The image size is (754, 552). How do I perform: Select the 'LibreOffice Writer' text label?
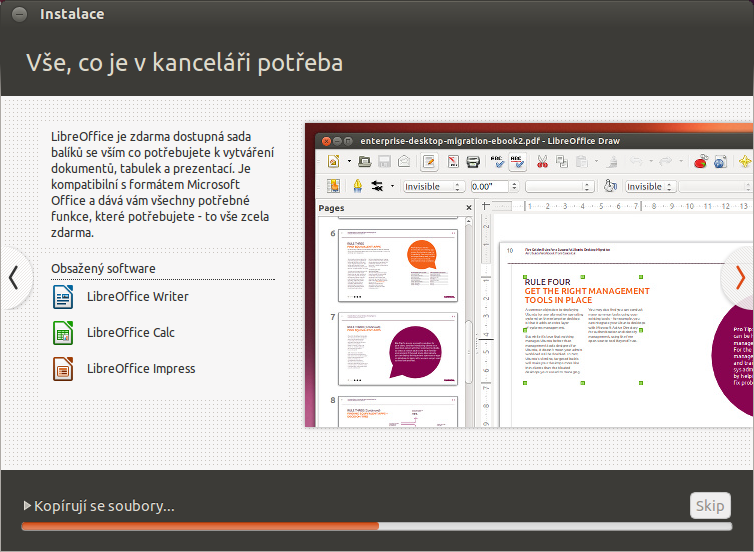click(138, 297)
